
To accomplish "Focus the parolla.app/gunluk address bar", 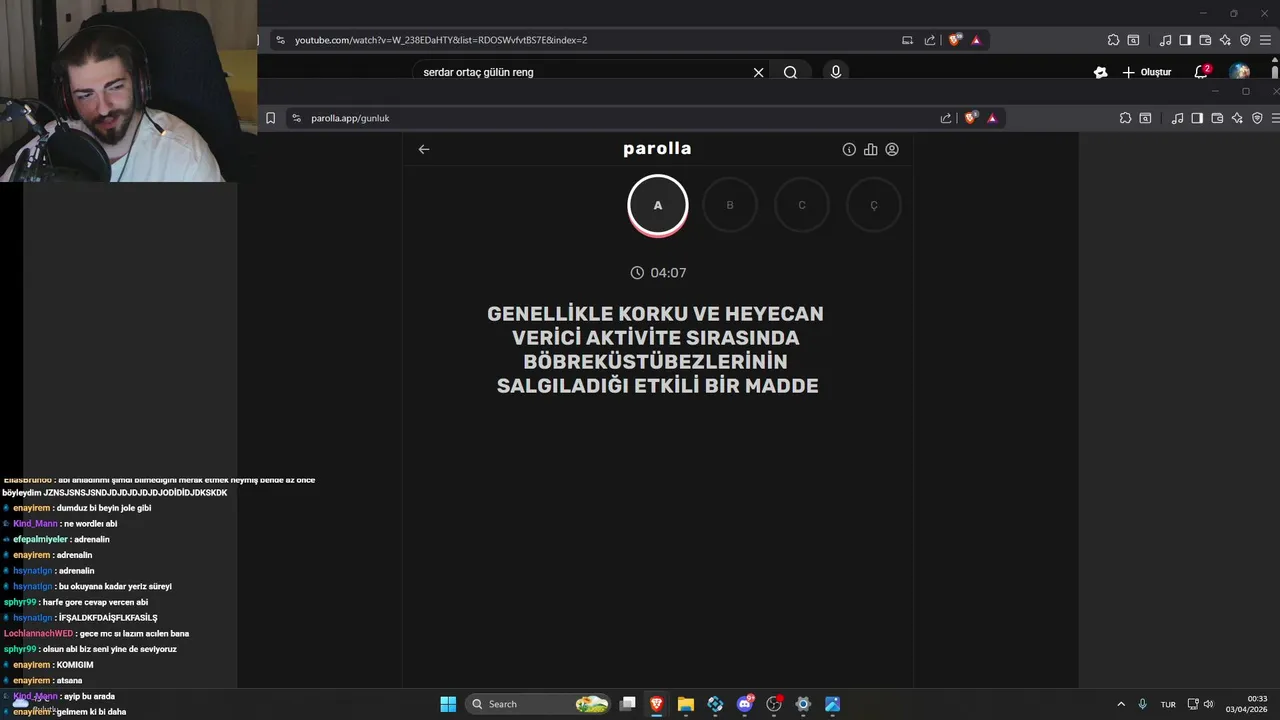I will (x=622, y=118).
